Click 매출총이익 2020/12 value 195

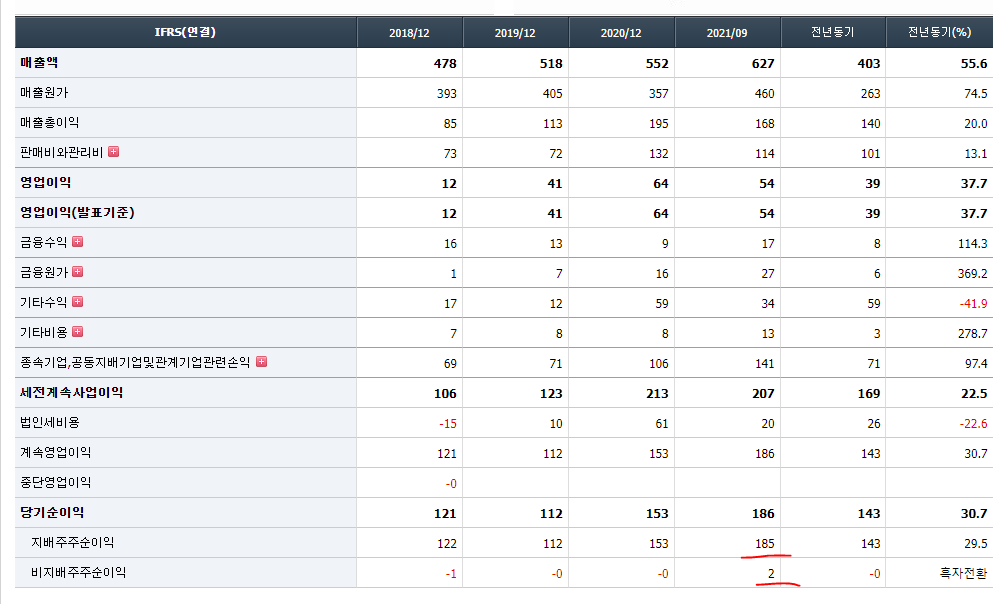click(x=659, y=123)
